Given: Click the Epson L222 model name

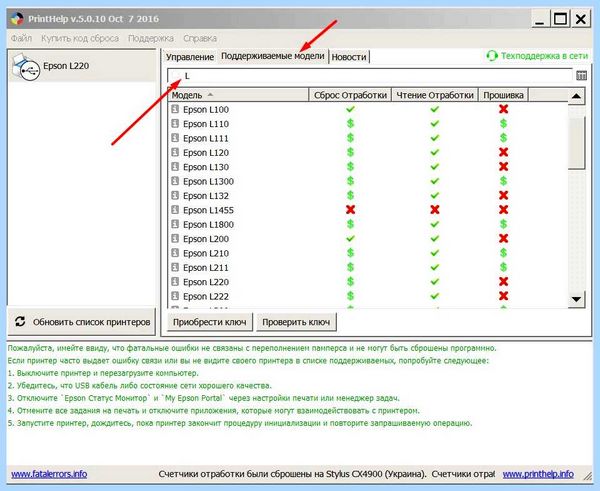Looking at the screenshot, I should 206,296.
